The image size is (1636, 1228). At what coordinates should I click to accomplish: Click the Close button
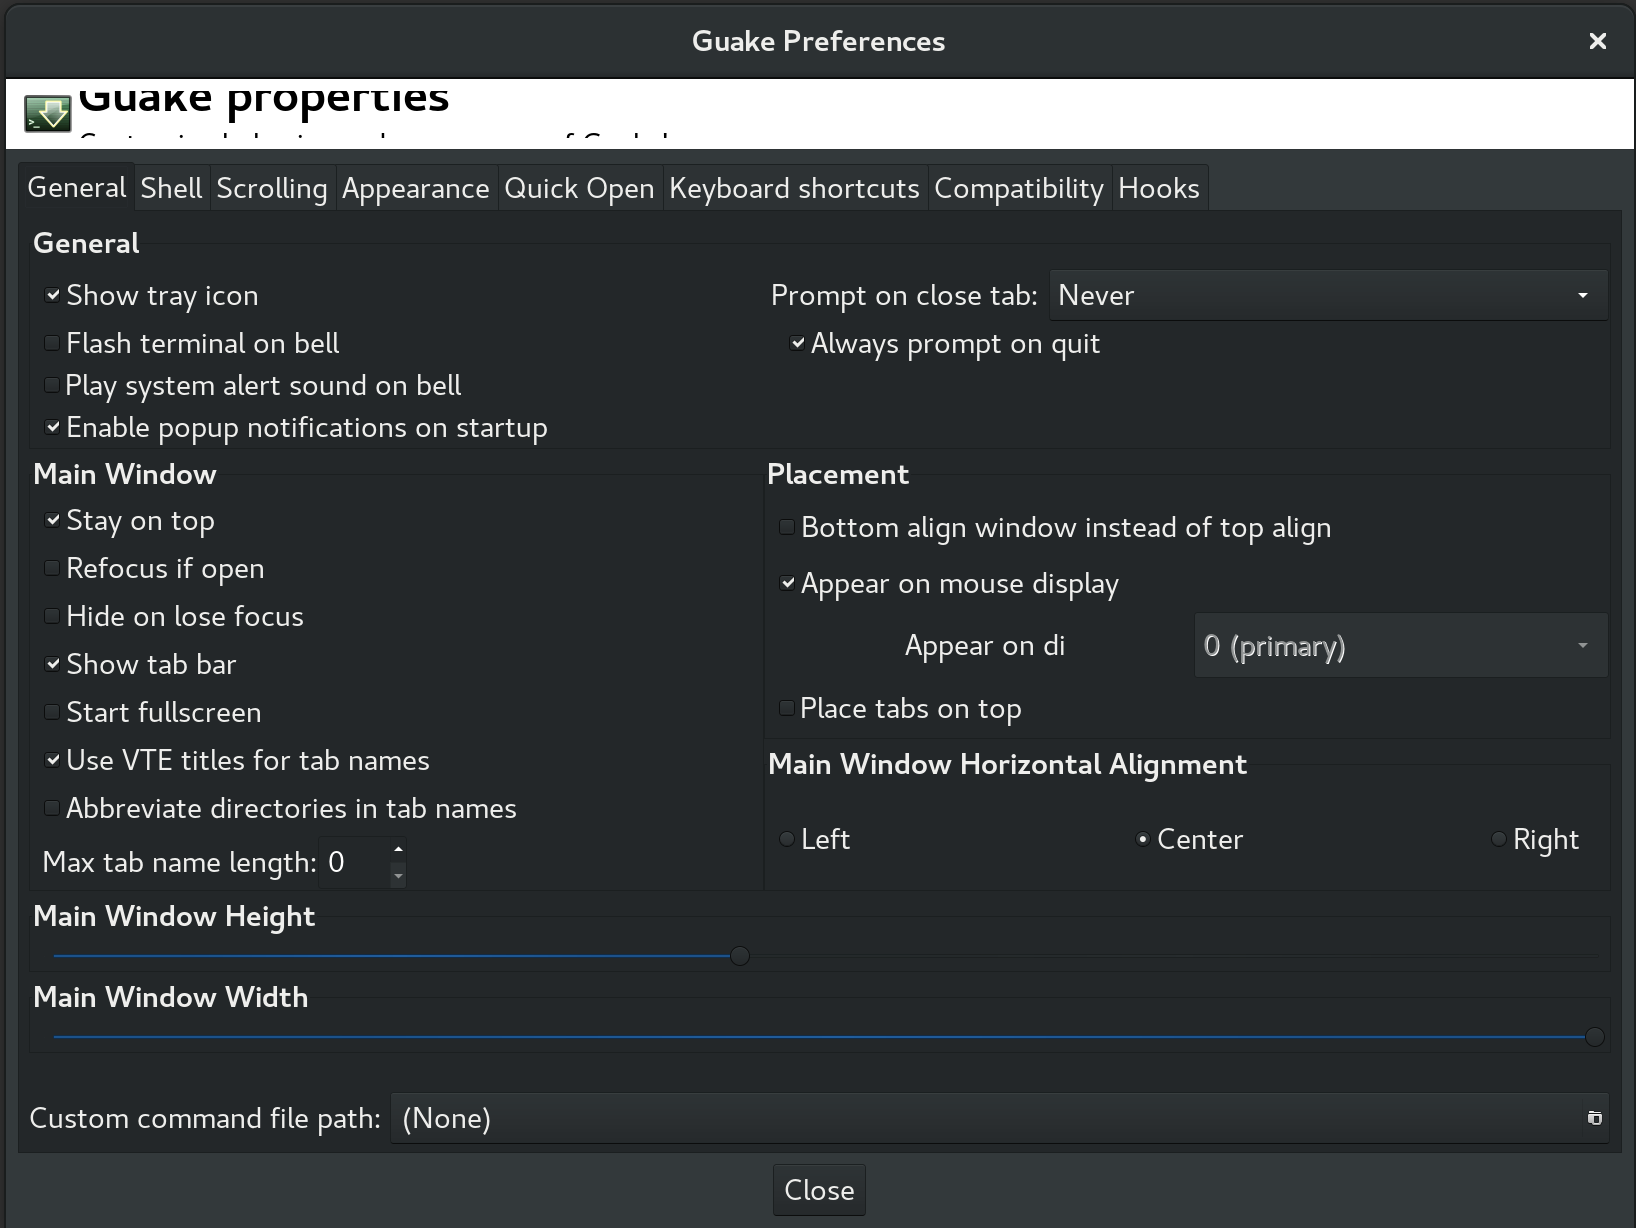tap(818, 1190)
